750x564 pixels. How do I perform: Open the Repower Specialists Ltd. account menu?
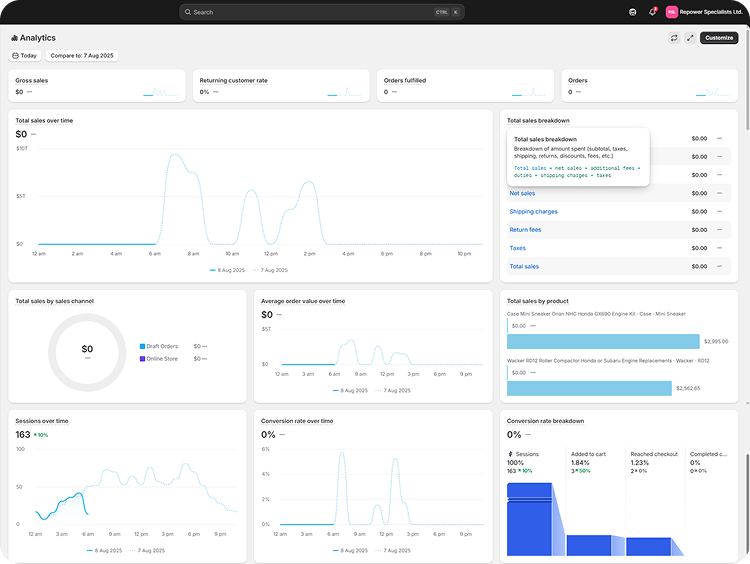pyautogui.click(x=704, y=12)
